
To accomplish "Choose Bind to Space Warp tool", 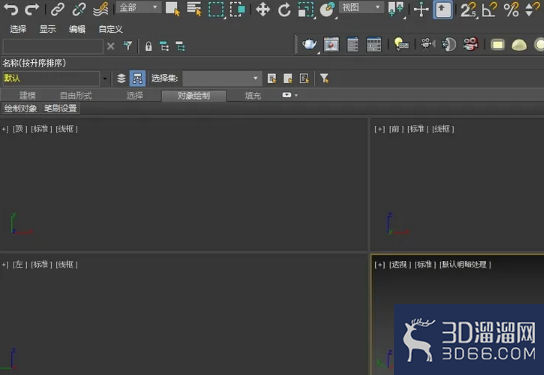I will (x=101, y=9).
